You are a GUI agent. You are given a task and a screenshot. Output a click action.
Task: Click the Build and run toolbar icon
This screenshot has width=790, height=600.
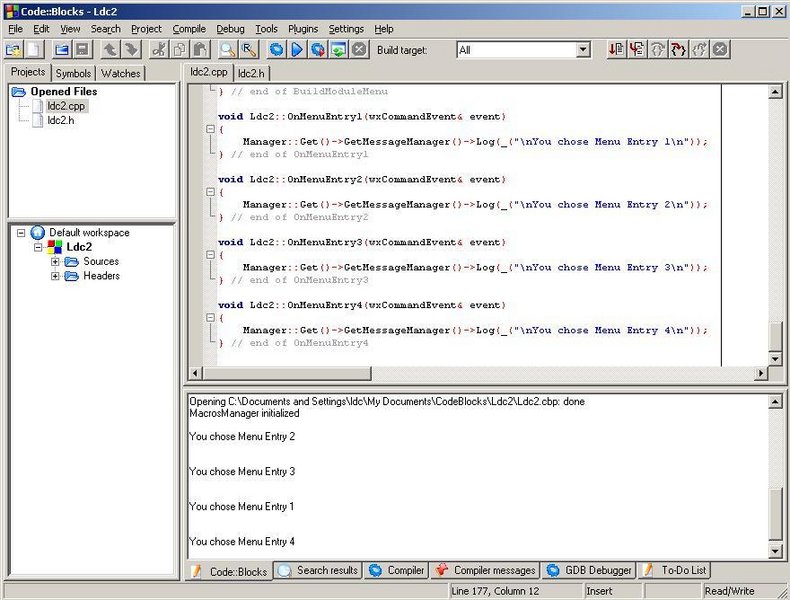(x=318, y=49)
